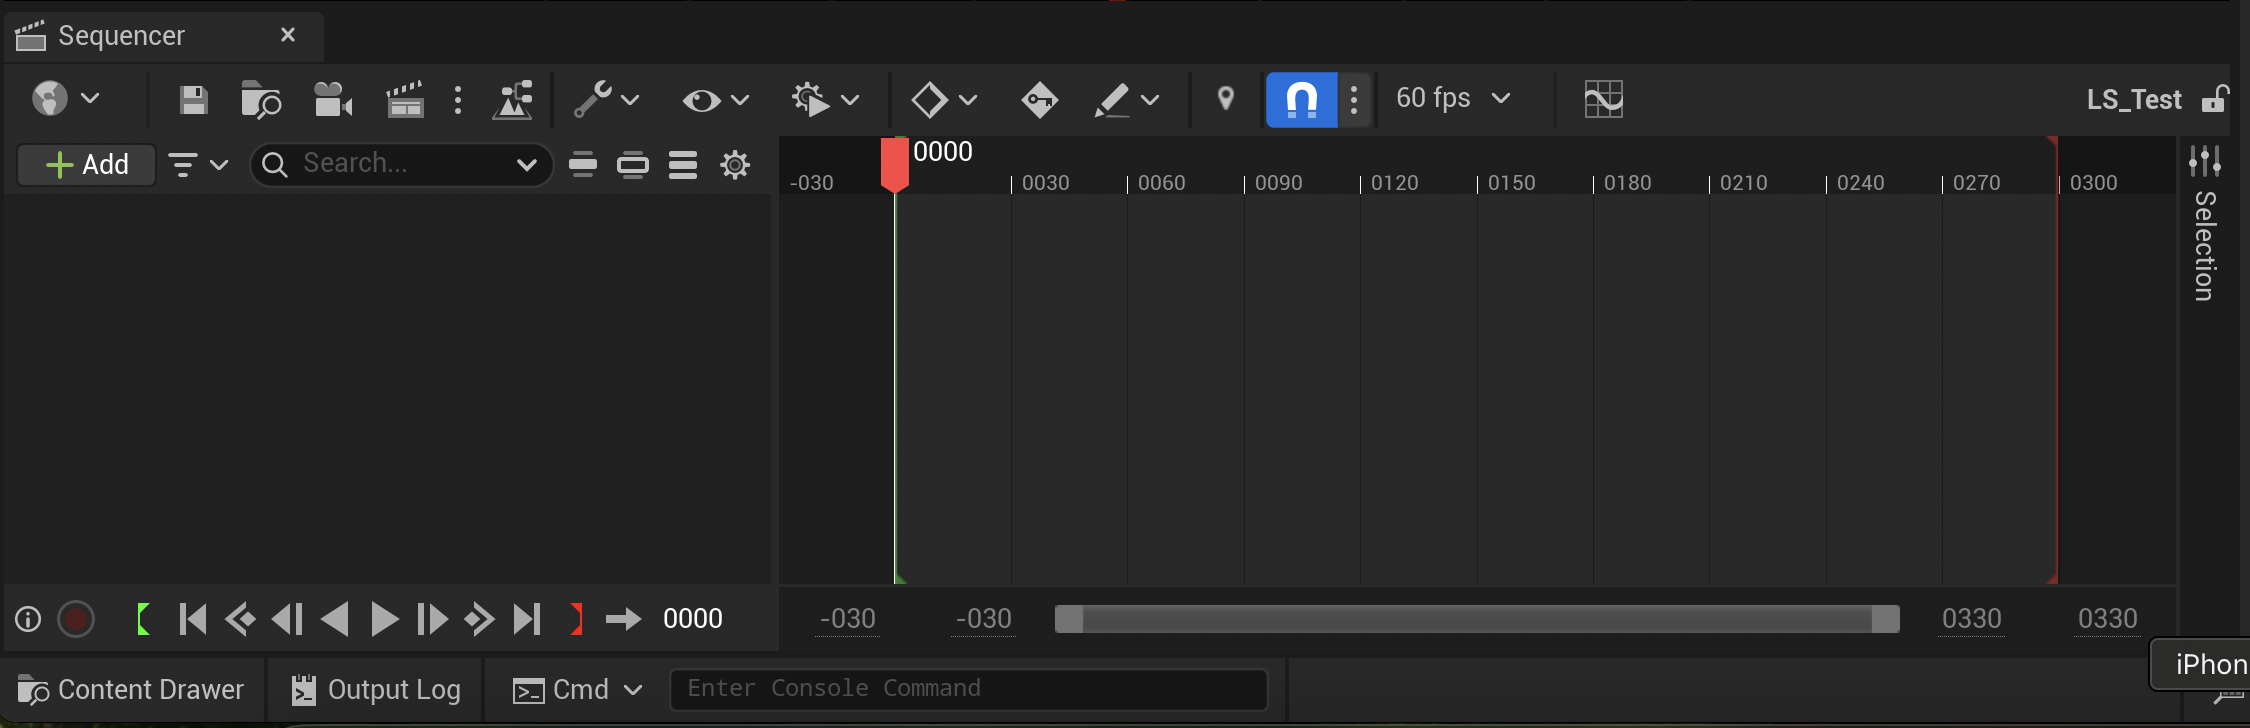The height and width of the screenshot is (728, 2250).
Task: Open the eye View Options dropdown
Action: pos(715,100)
